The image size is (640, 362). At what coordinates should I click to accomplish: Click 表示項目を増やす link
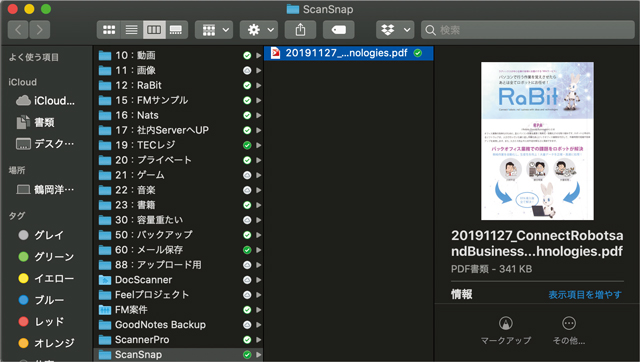pos(585,295)
